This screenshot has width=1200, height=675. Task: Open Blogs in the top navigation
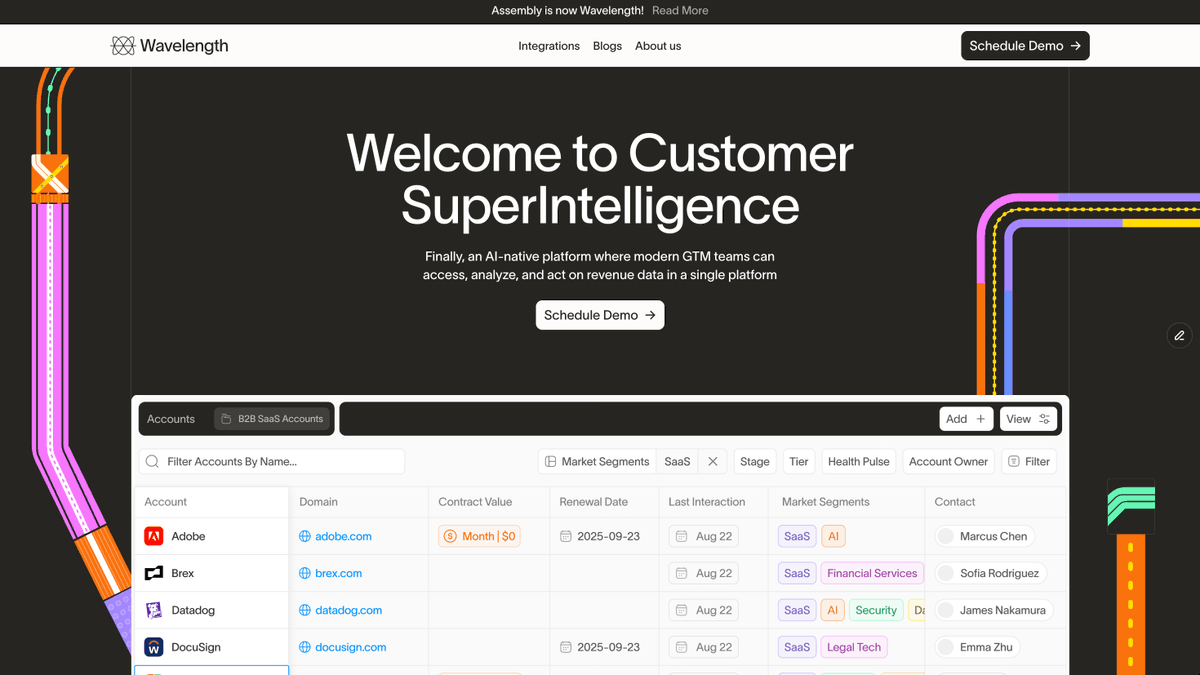click(607, 46)
